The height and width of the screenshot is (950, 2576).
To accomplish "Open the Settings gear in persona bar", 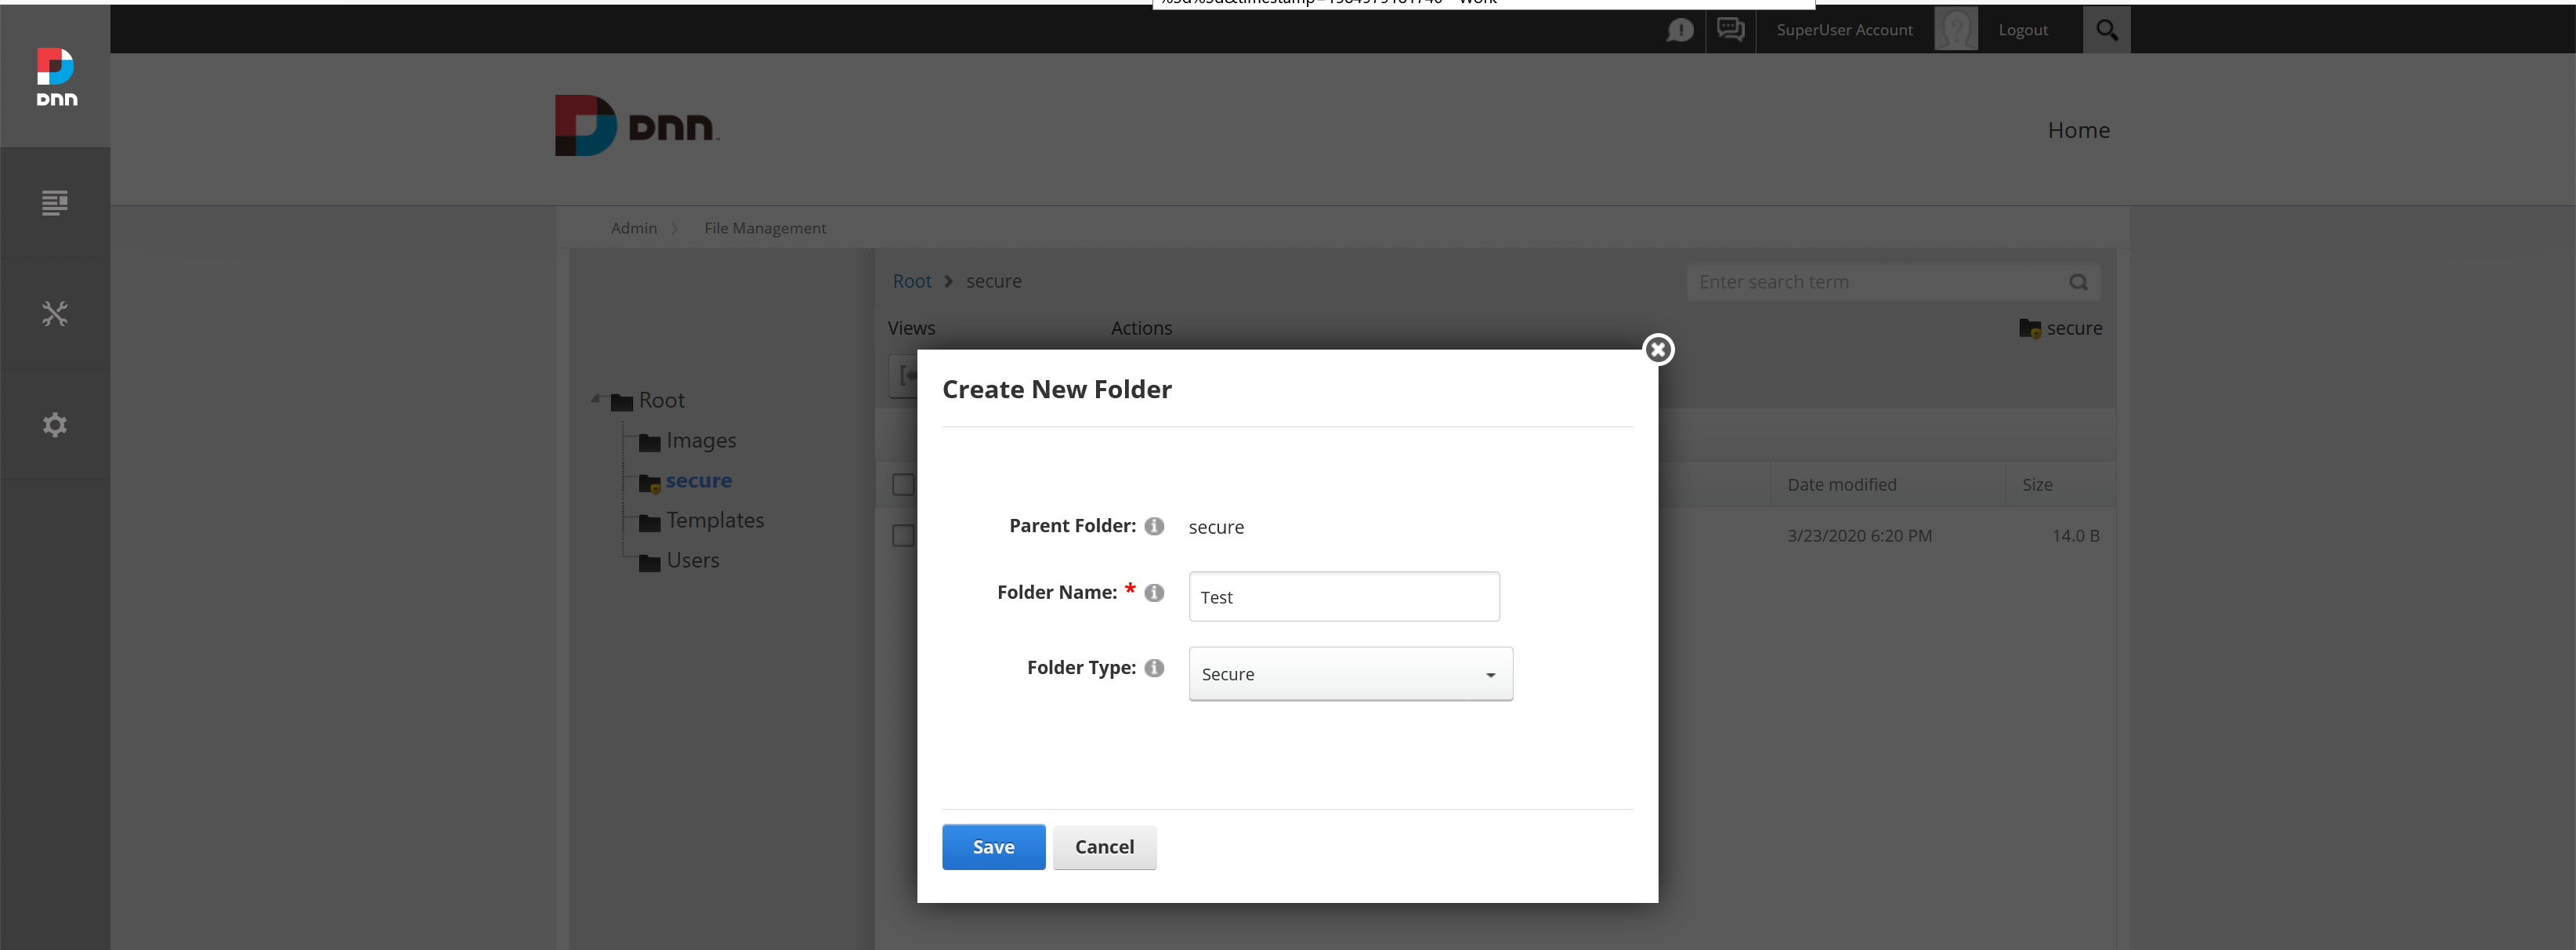I will 55,424.
